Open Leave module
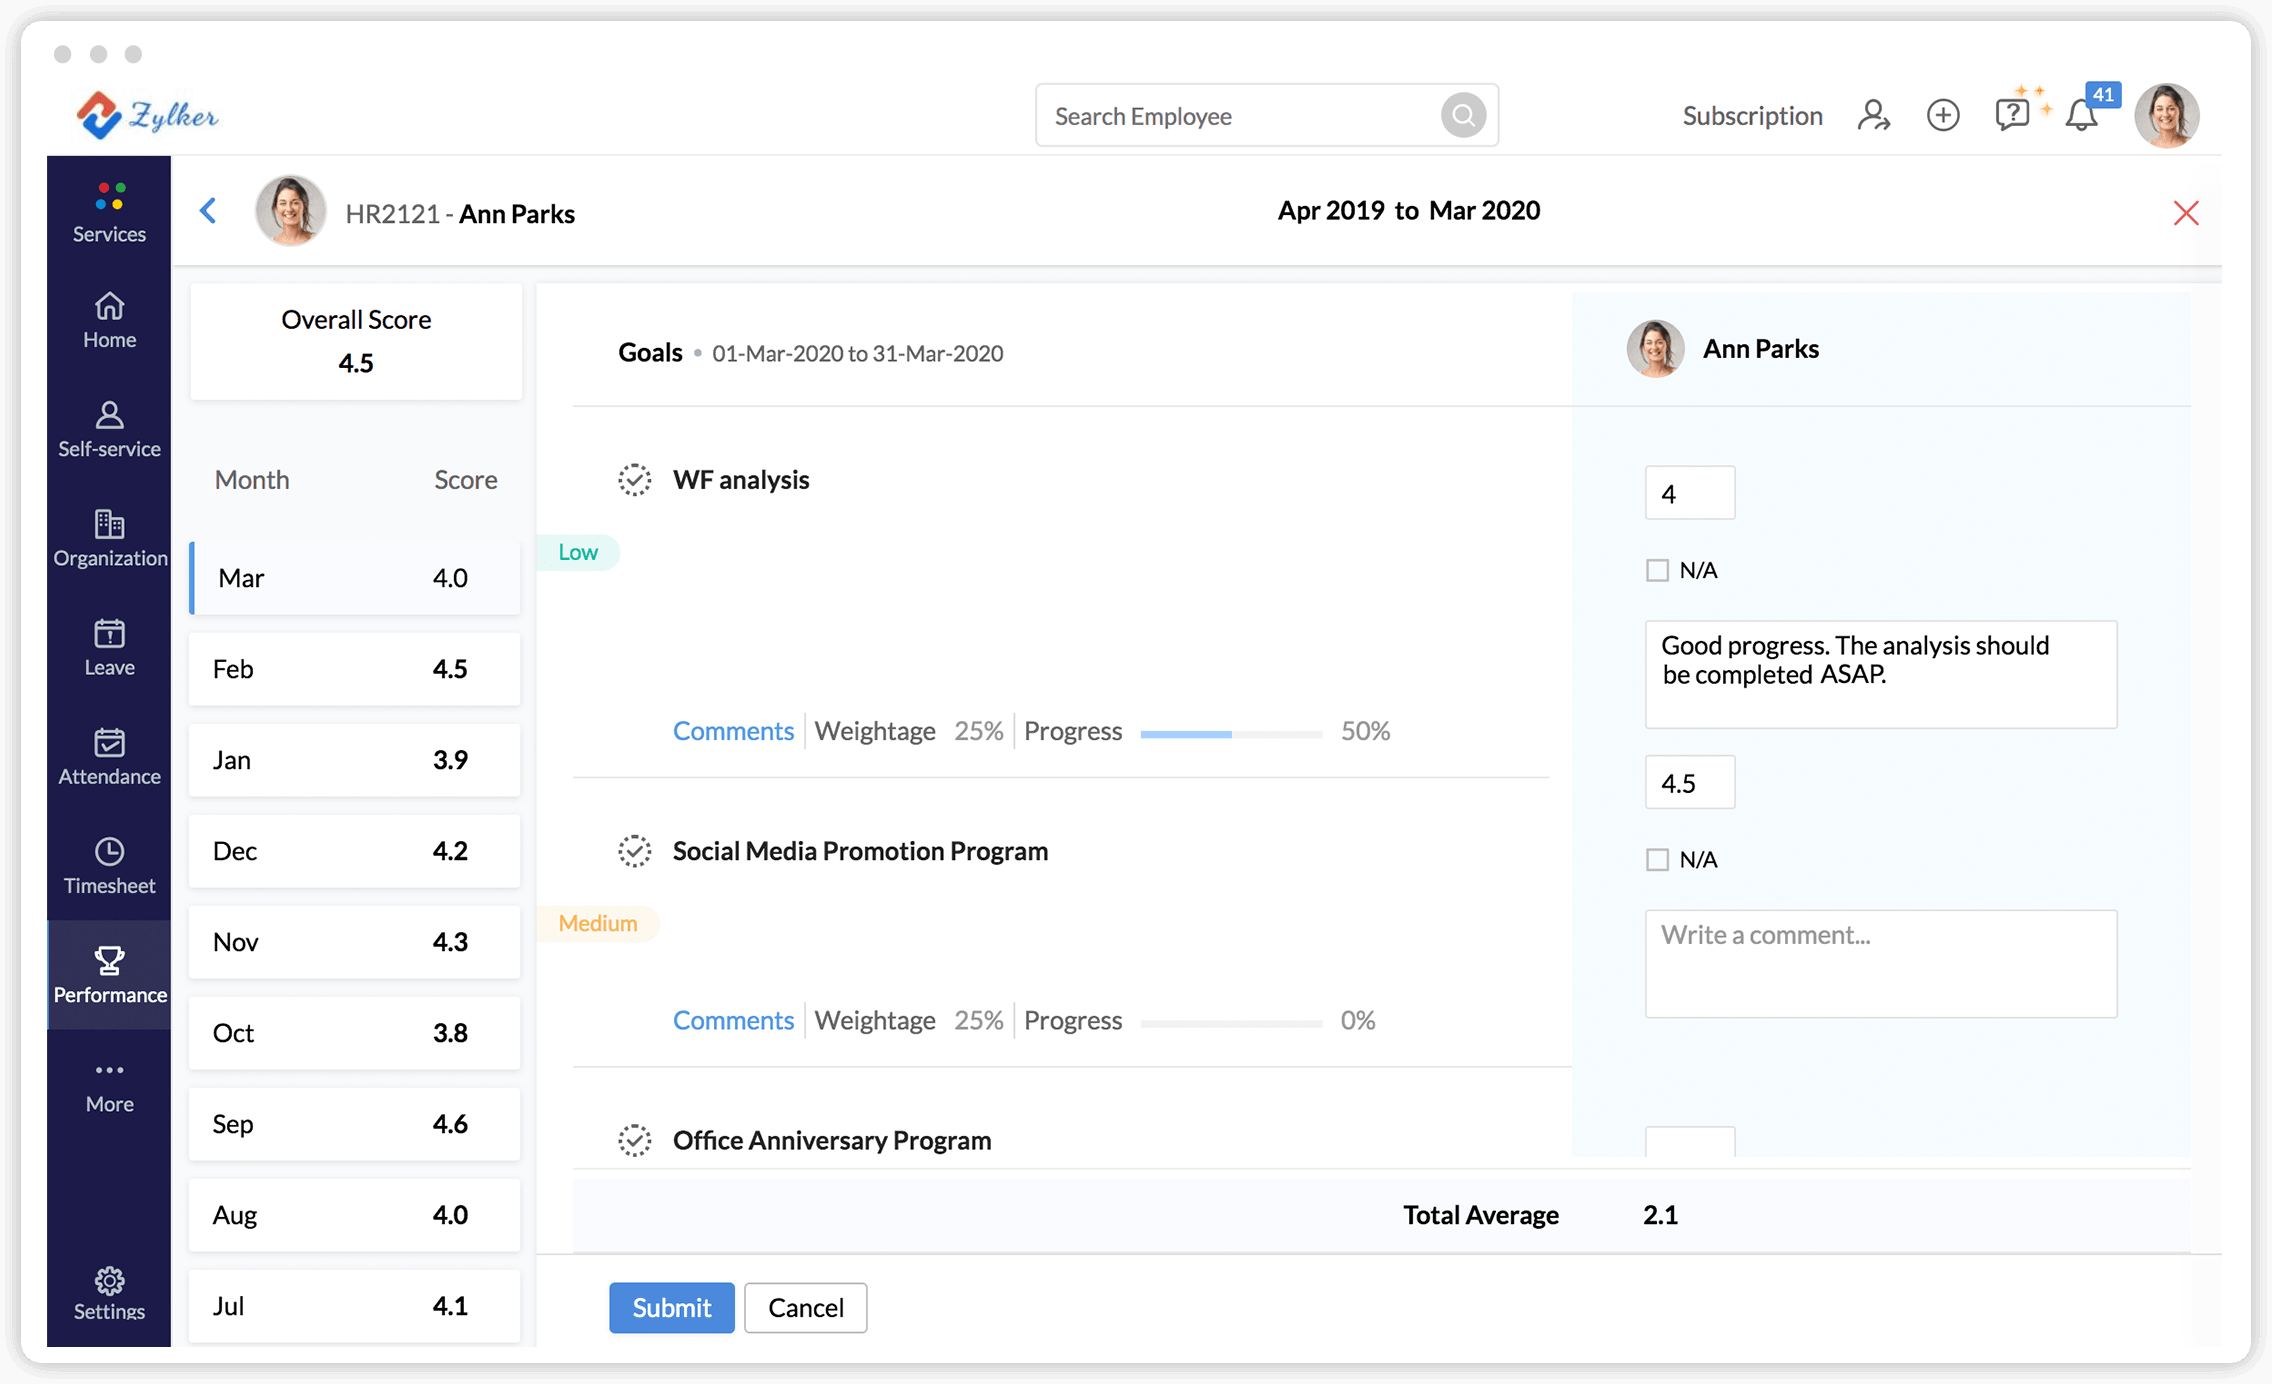Viewport: 2272px width, 1384px height. [109, 647]
